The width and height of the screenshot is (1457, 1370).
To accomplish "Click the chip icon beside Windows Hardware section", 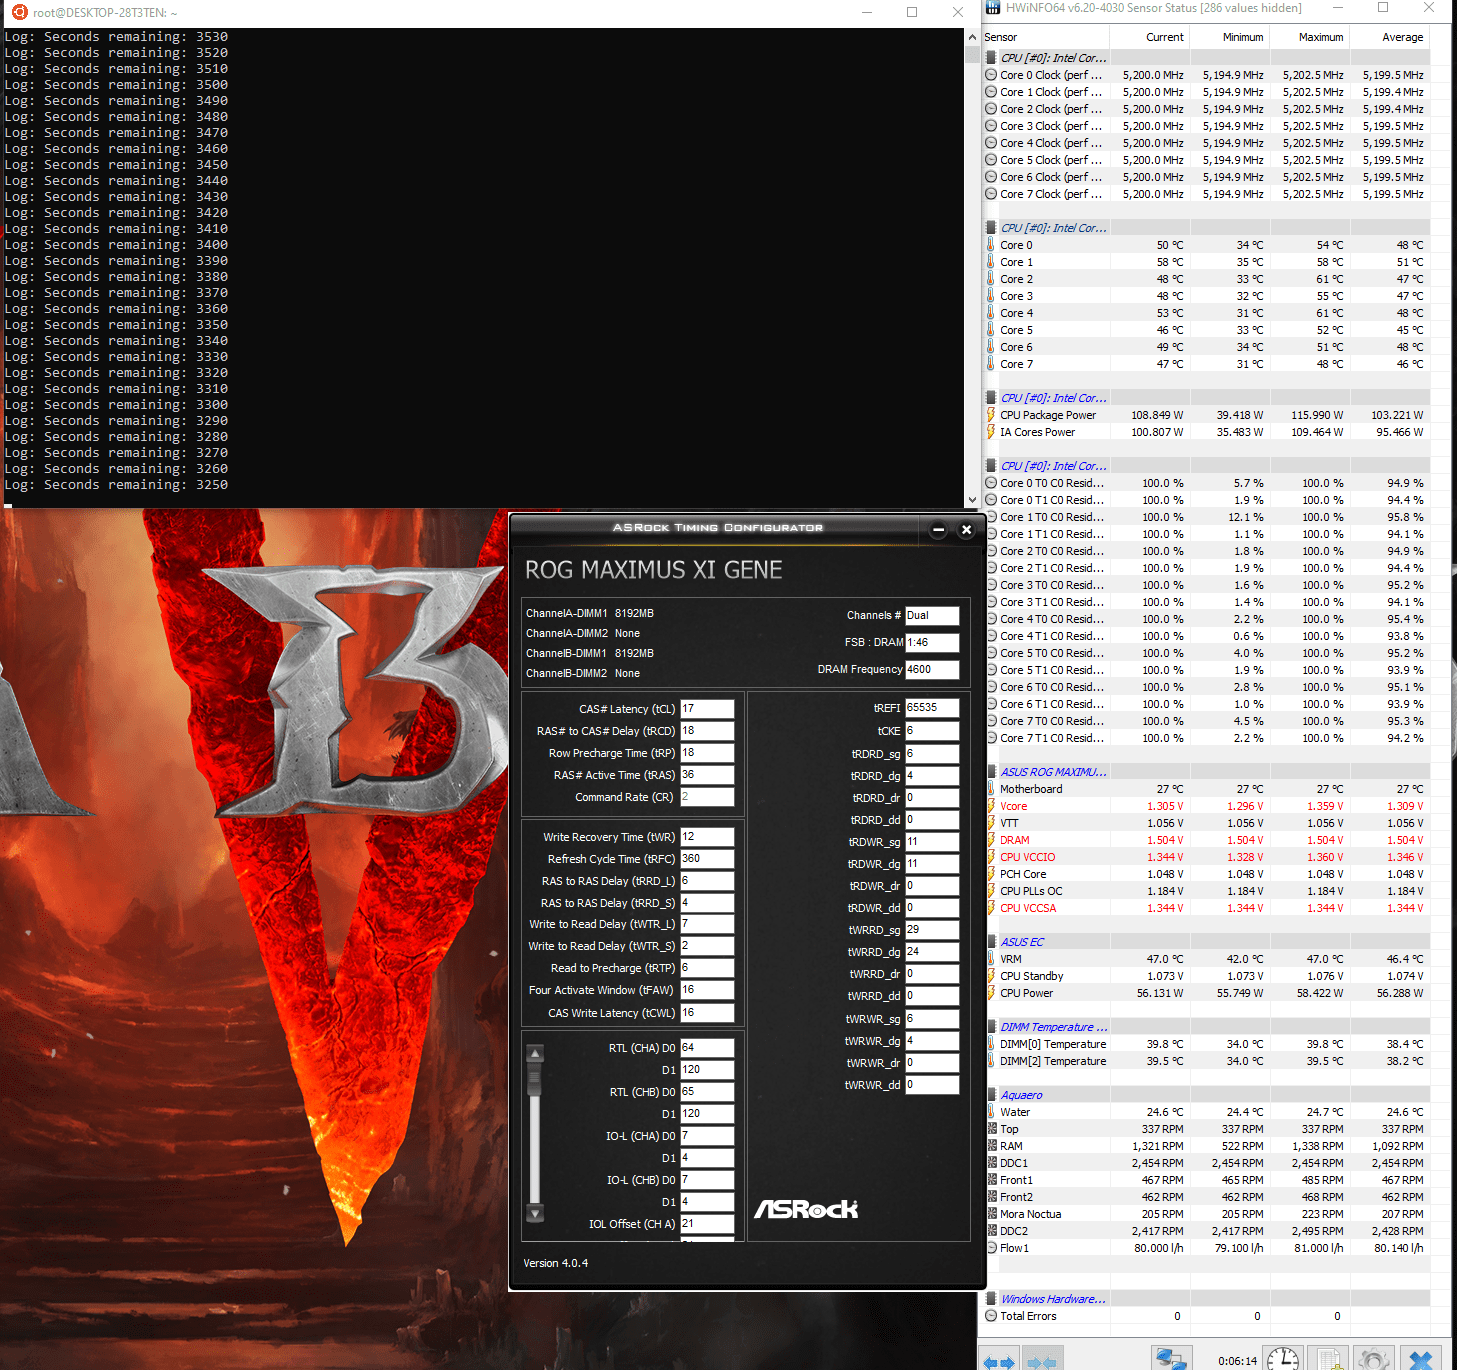I will point(991,1299).
